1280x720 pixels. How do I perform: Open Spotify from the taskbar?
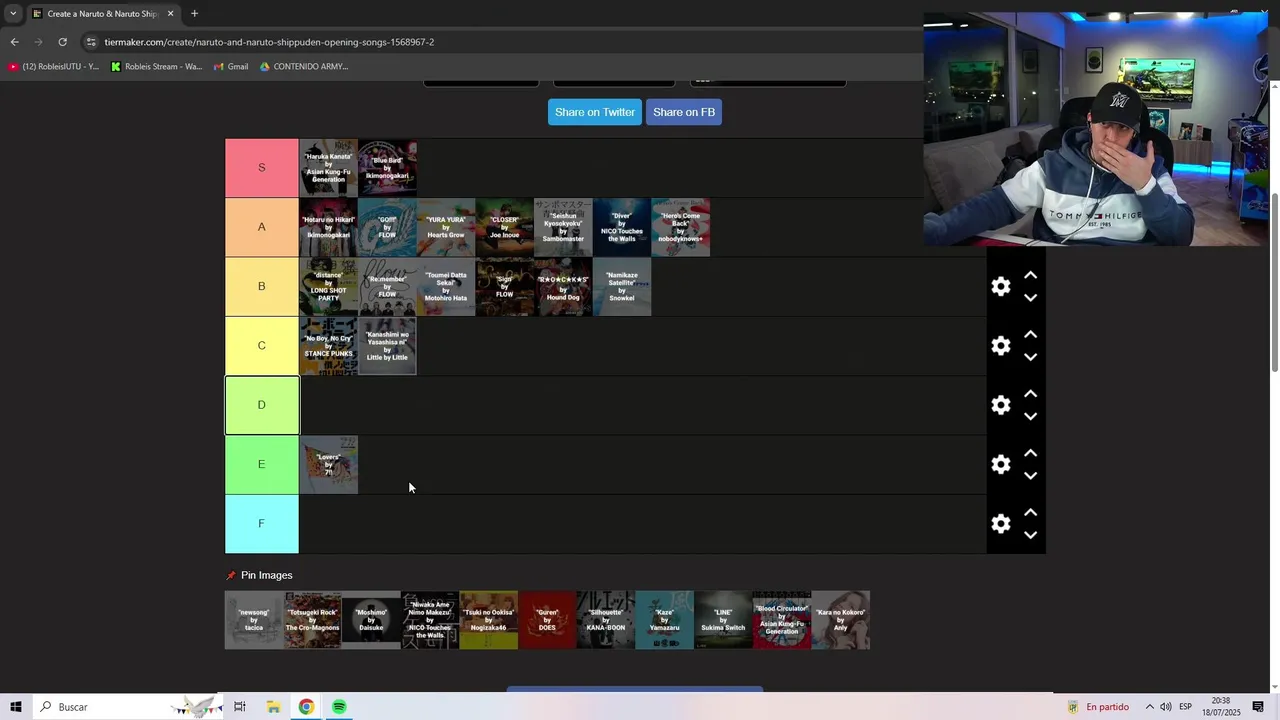(x=339, y=707)
